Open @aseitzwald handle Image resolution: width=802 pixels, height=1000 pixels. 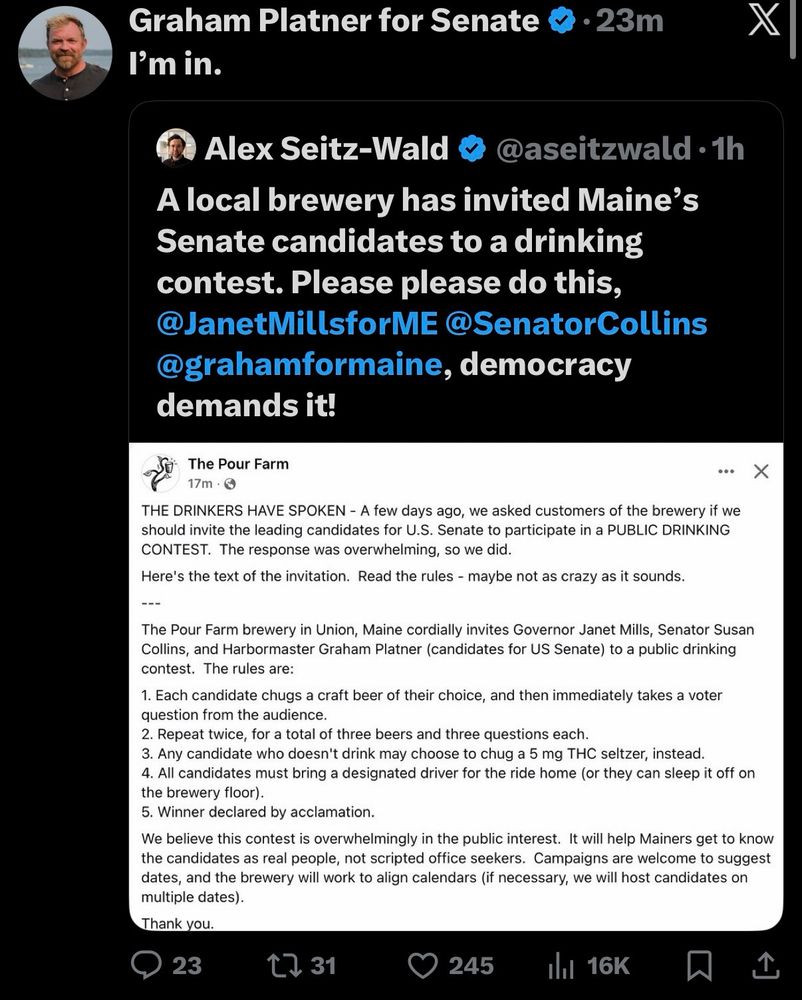point(593,149)
